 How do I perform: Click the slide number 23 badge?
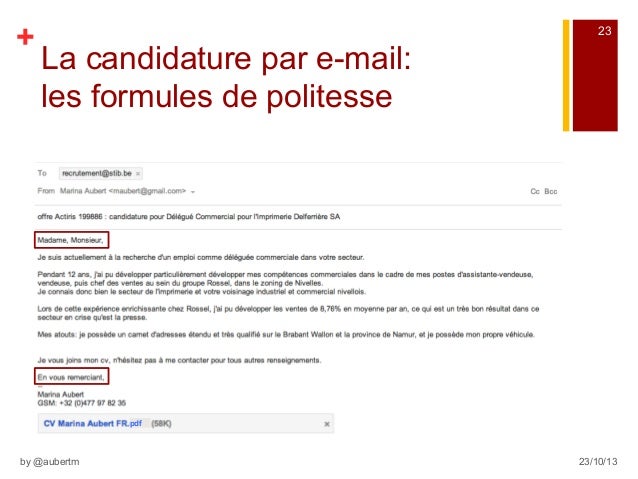(604, 34)
